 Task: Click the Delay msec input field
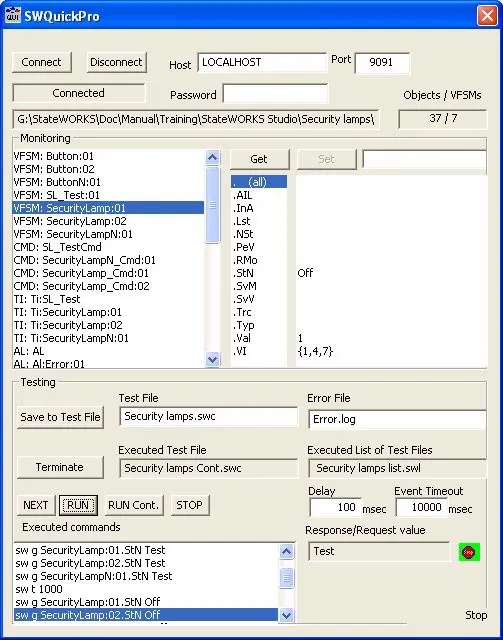(335, 507)
